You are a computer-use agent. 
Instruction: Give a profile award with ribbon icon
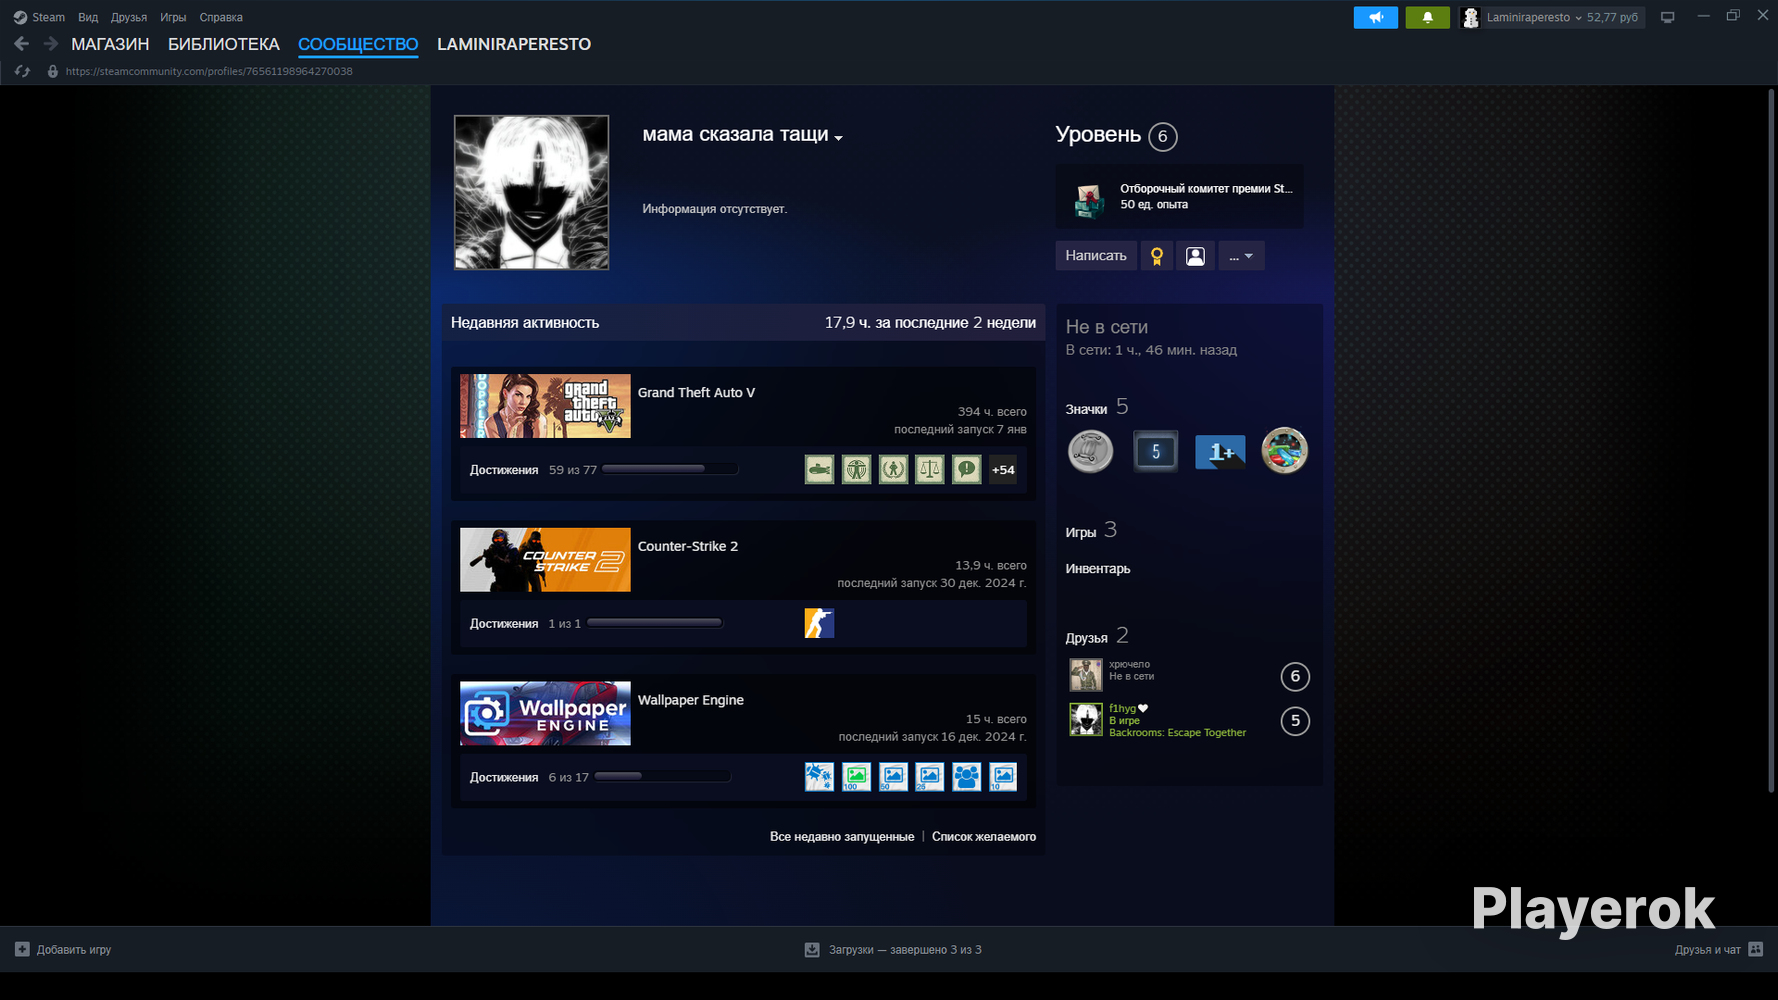(x=1157, y=256)
